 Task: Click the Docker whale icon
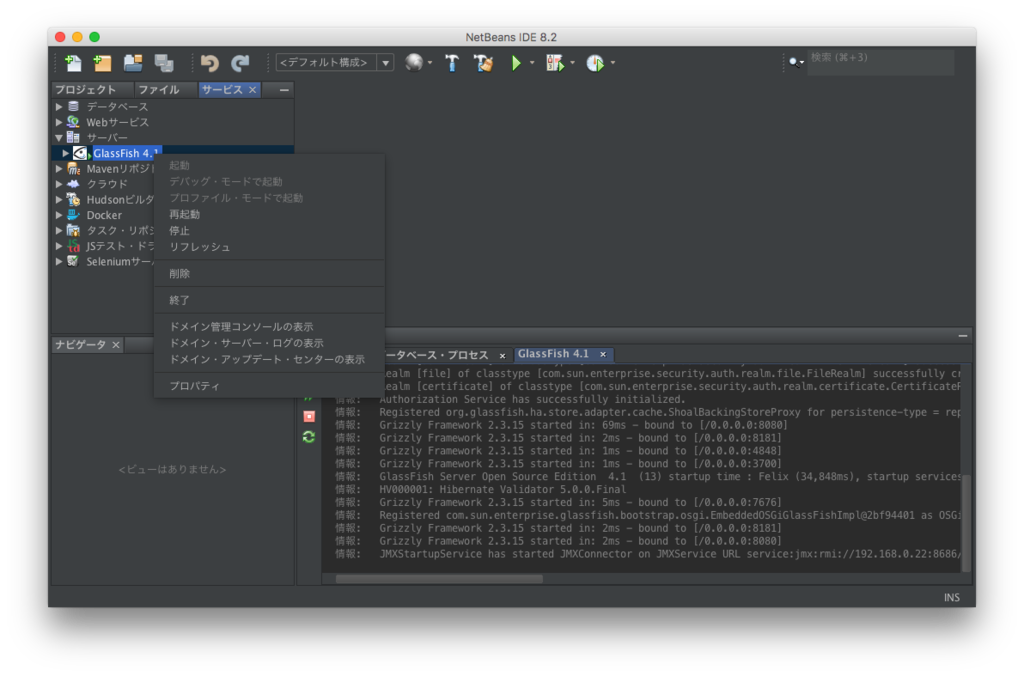pos(73,215)
